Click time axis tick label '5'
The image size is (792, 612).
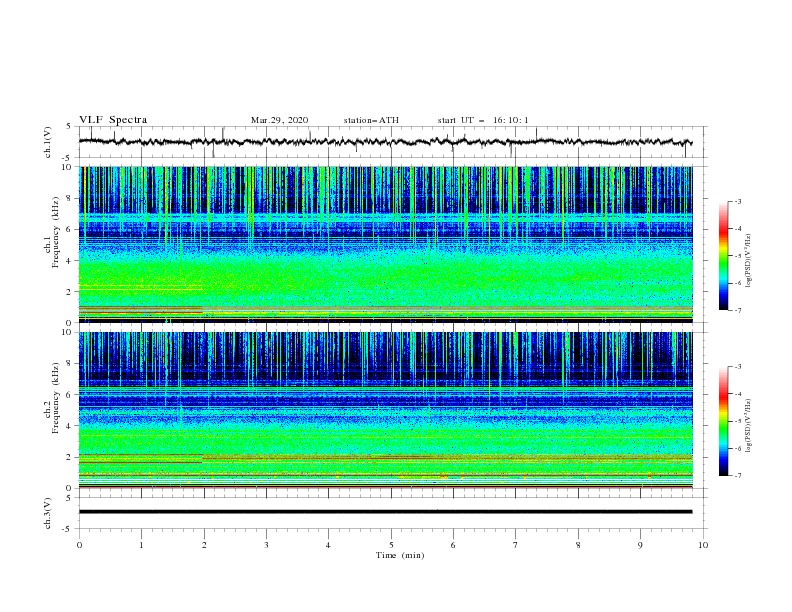coord(391,545)
